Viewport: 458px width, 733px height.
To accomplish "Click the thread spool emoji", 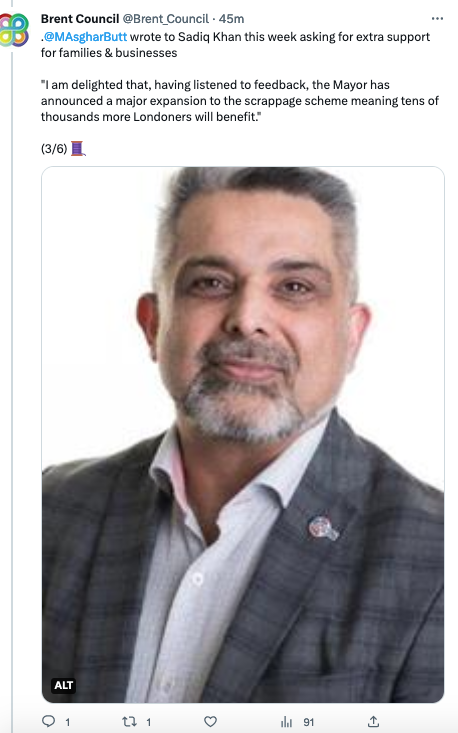I will click(x=78, y=149).
